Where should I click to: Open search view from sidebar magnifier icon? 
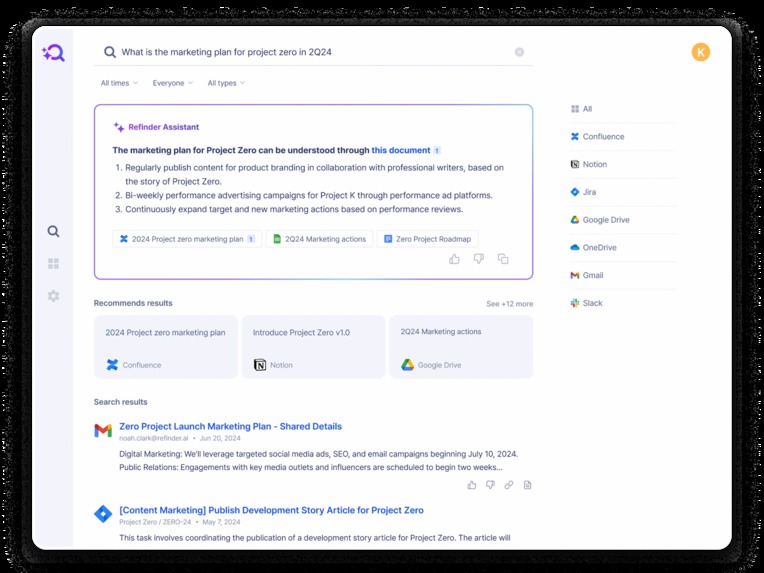(x=54, y=231)
